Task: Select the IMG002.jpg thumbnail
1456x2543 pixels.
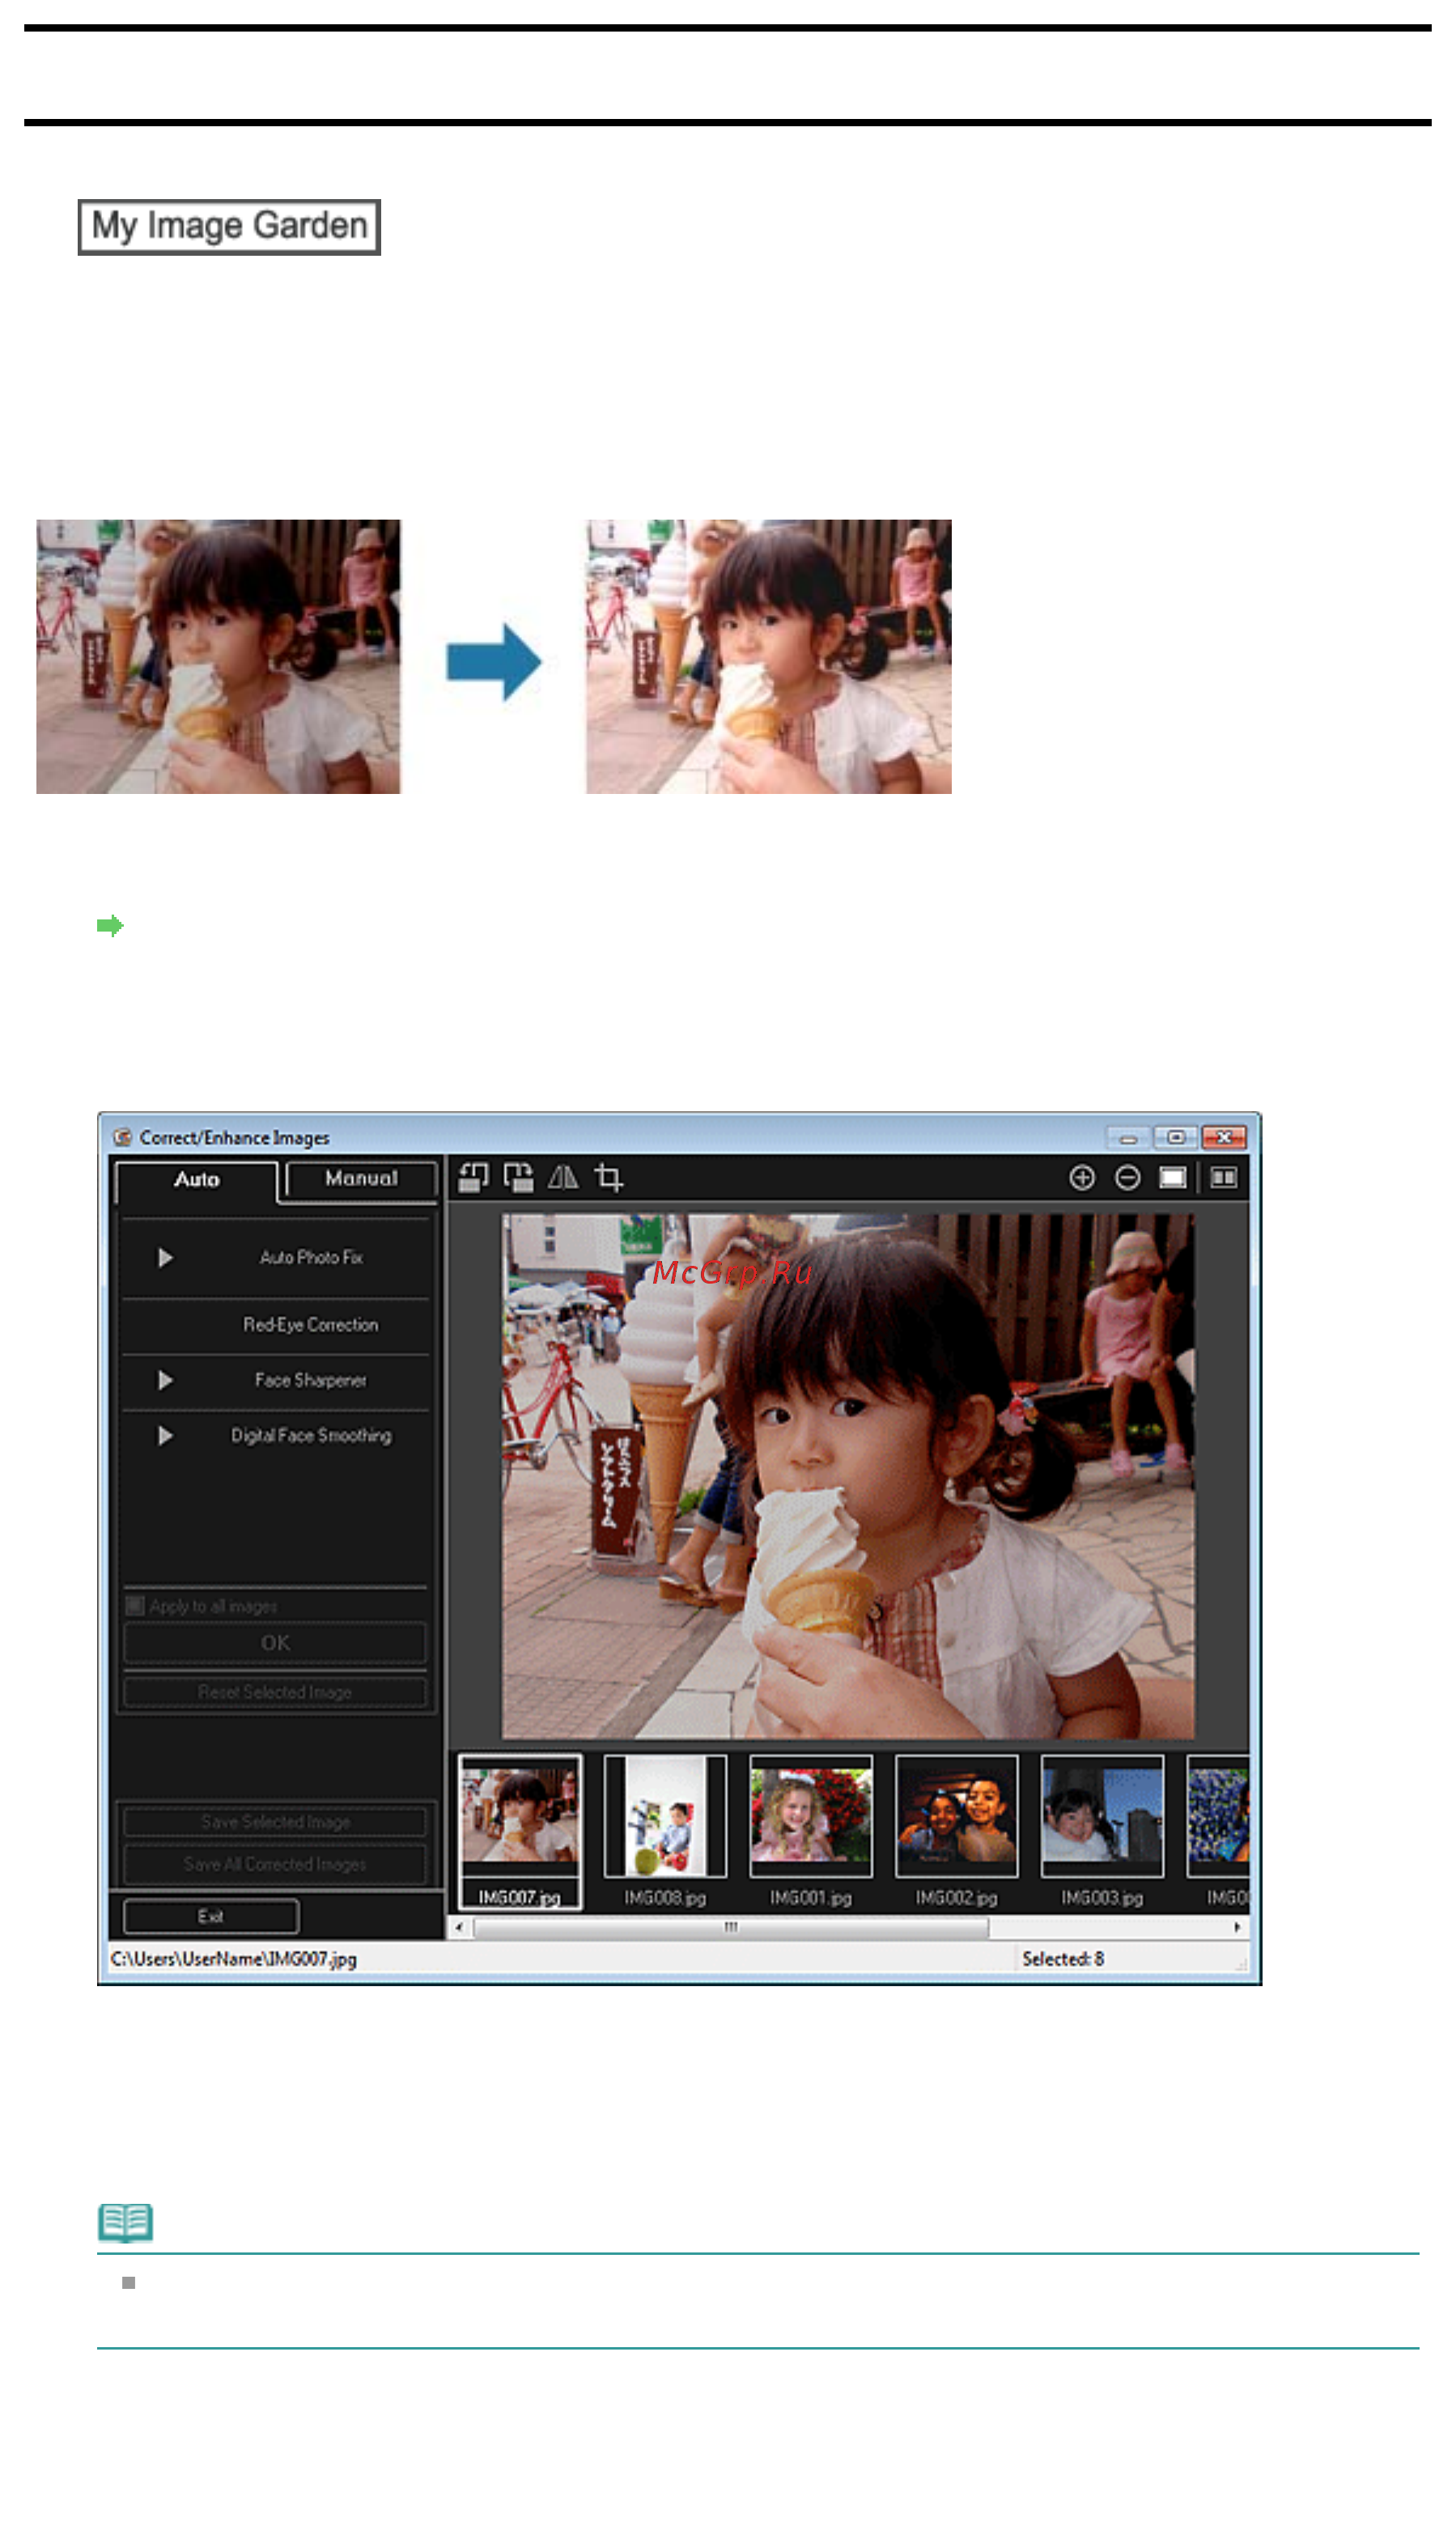Action: click(956, 1830)
